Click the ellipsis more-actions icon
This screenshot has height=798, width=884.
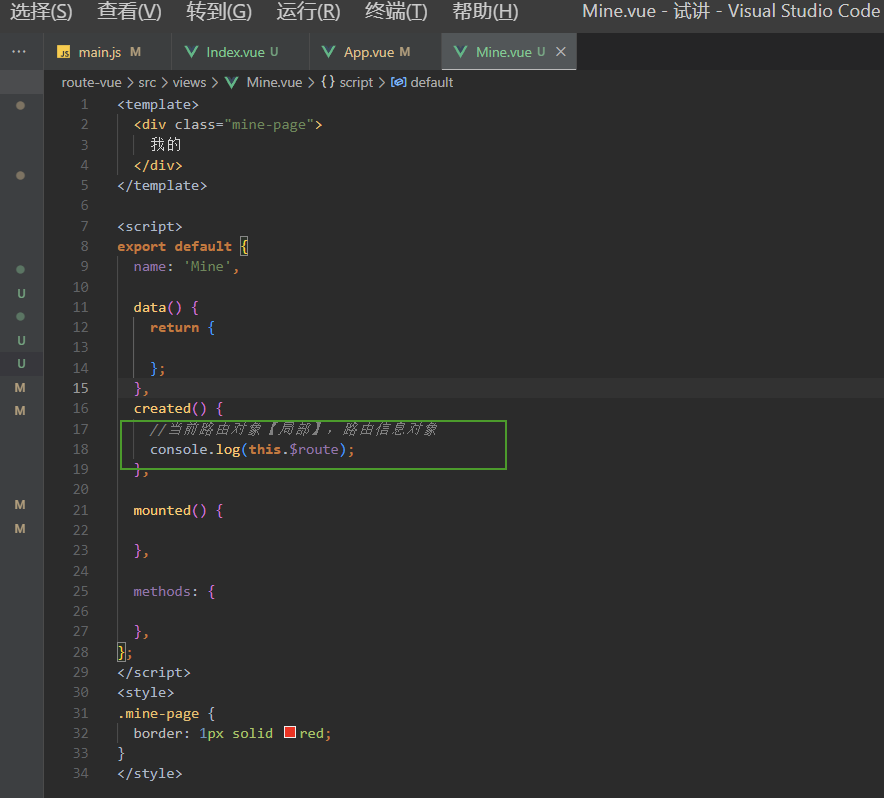click(x=19, y=51)
